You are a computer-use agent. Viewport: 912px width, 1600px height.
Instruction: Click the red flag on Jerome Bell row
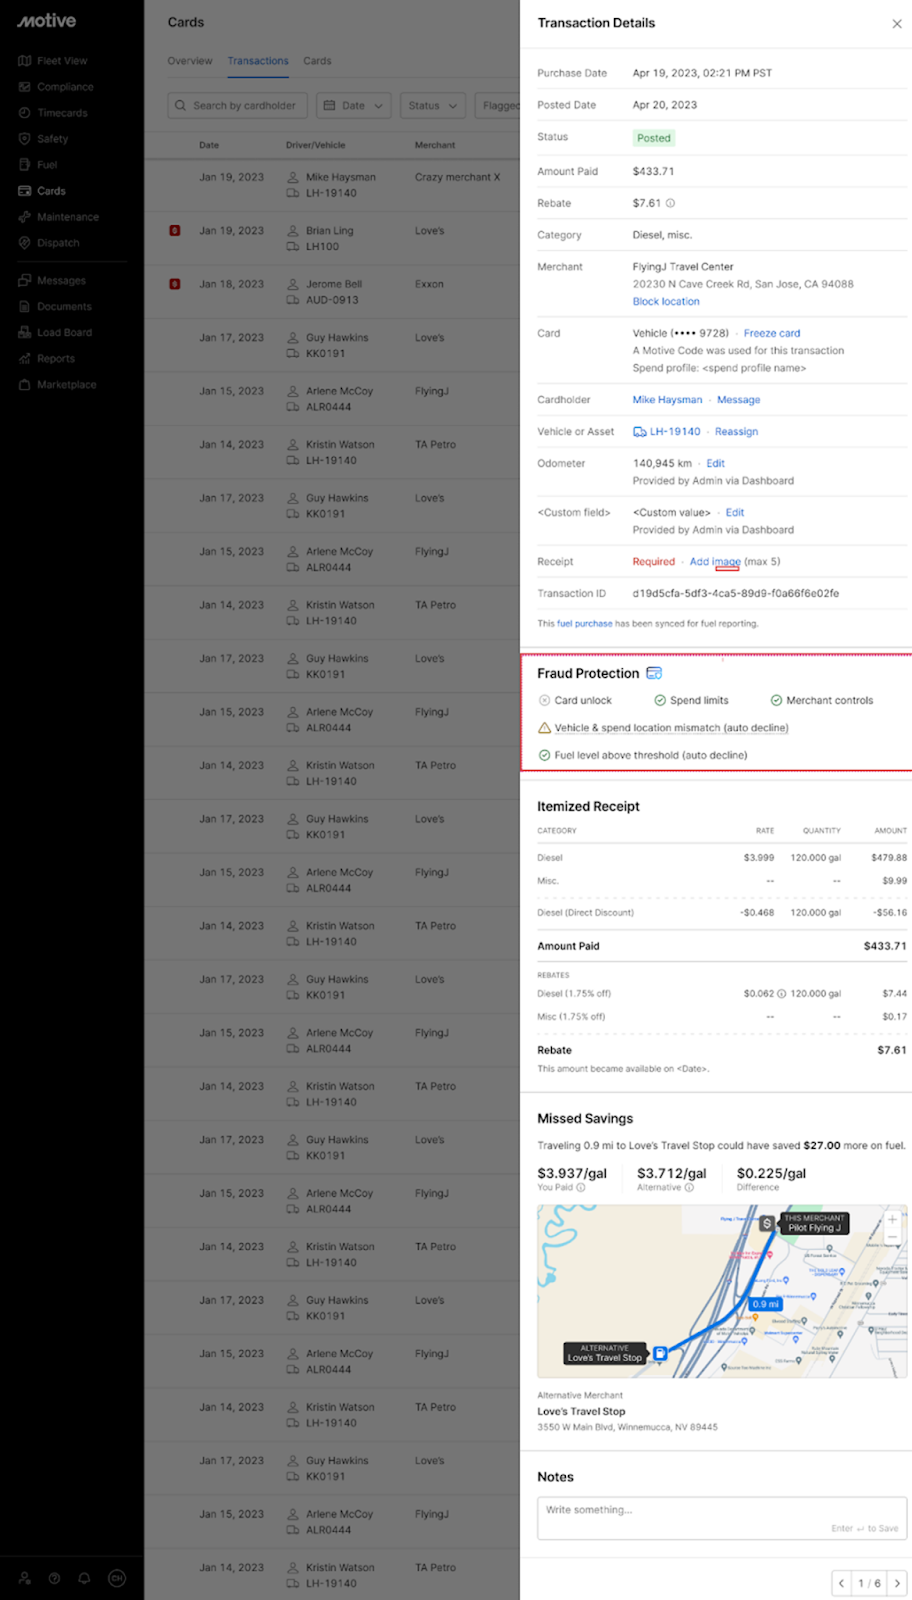click(174, 284)
